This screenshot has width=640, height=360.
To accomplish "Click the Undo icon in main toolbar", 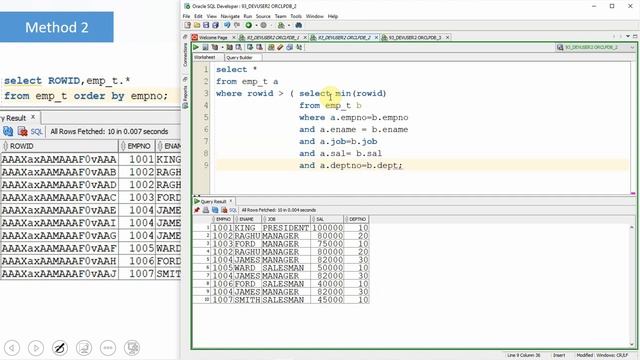I will (227, 25).
